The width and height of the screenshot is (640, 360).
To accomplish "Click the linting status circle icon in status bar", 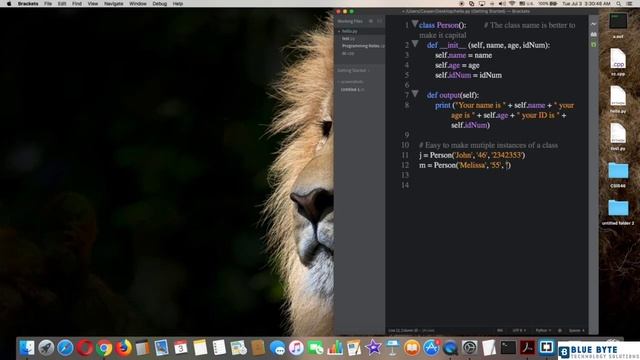I will [560, 331].
